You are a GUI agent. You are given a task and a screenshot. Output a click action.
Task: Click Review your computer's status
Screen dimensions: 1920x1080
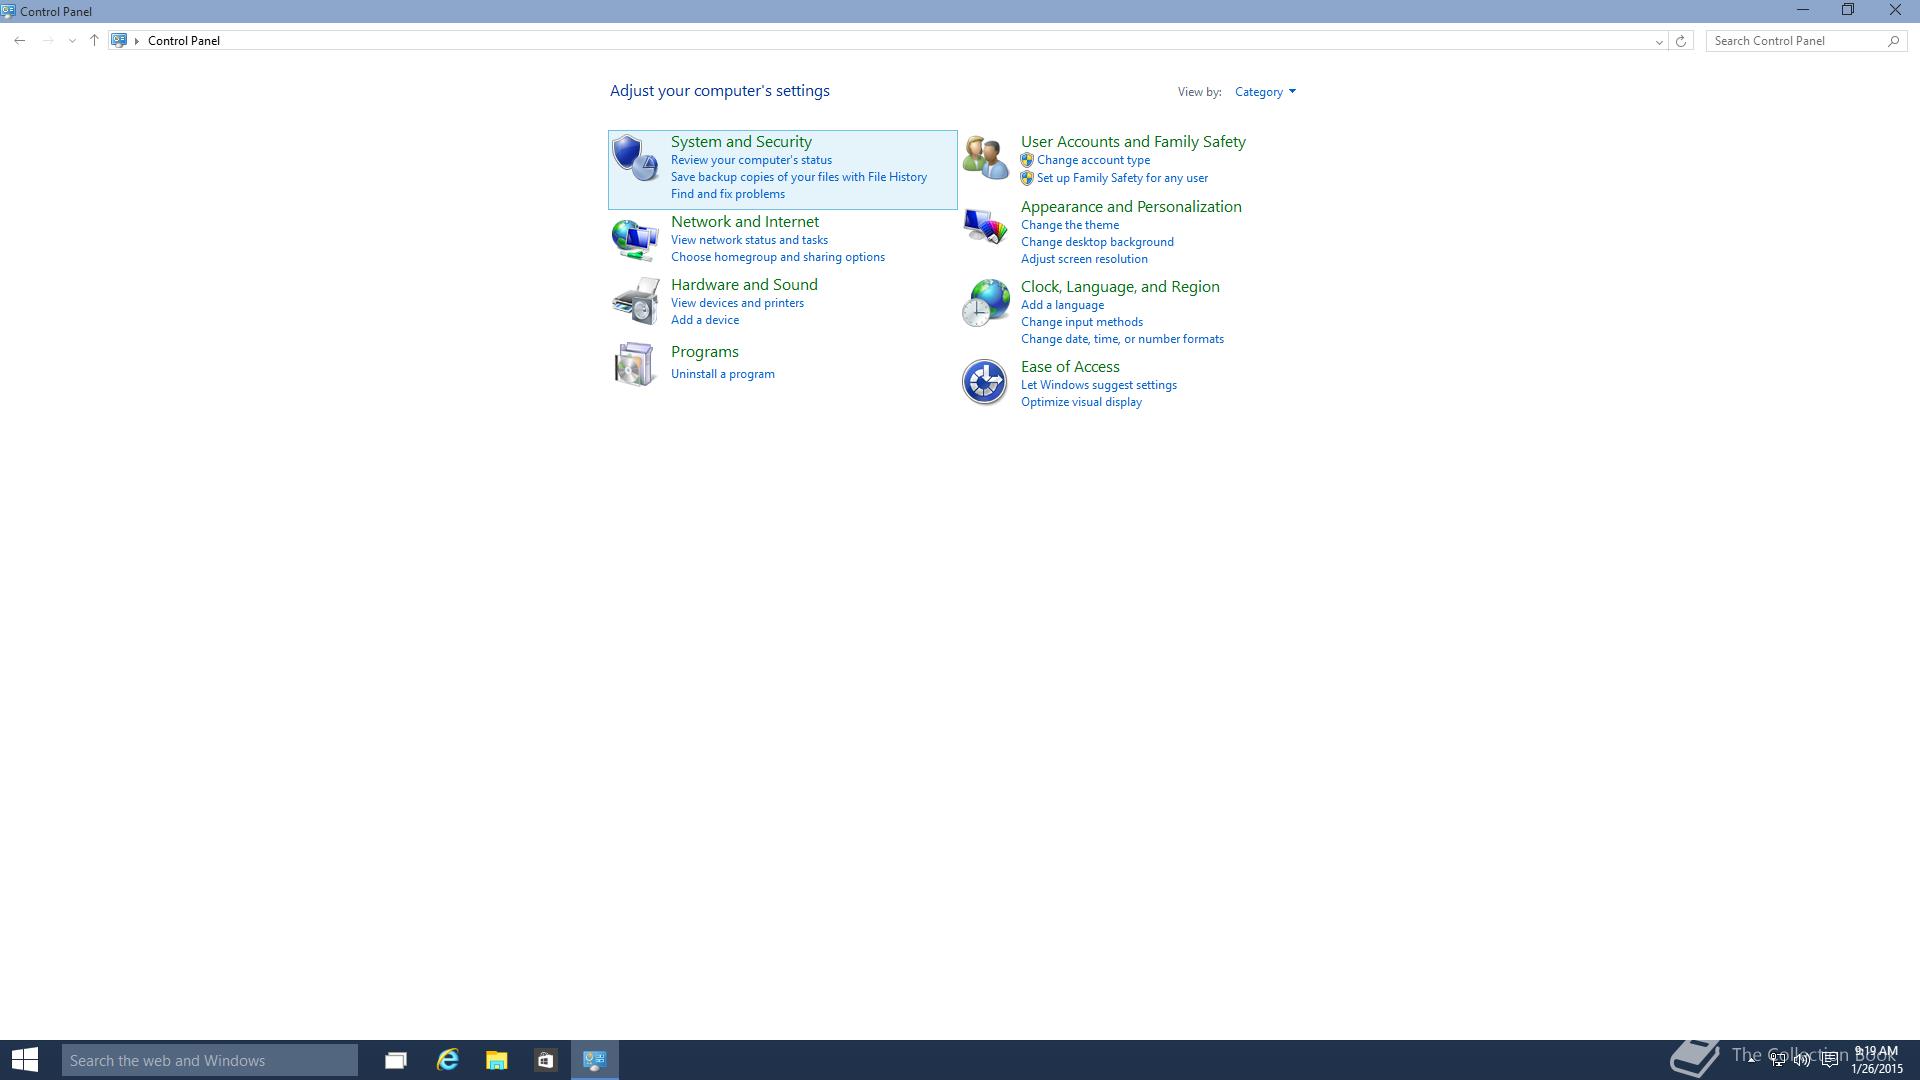[751, 160]
